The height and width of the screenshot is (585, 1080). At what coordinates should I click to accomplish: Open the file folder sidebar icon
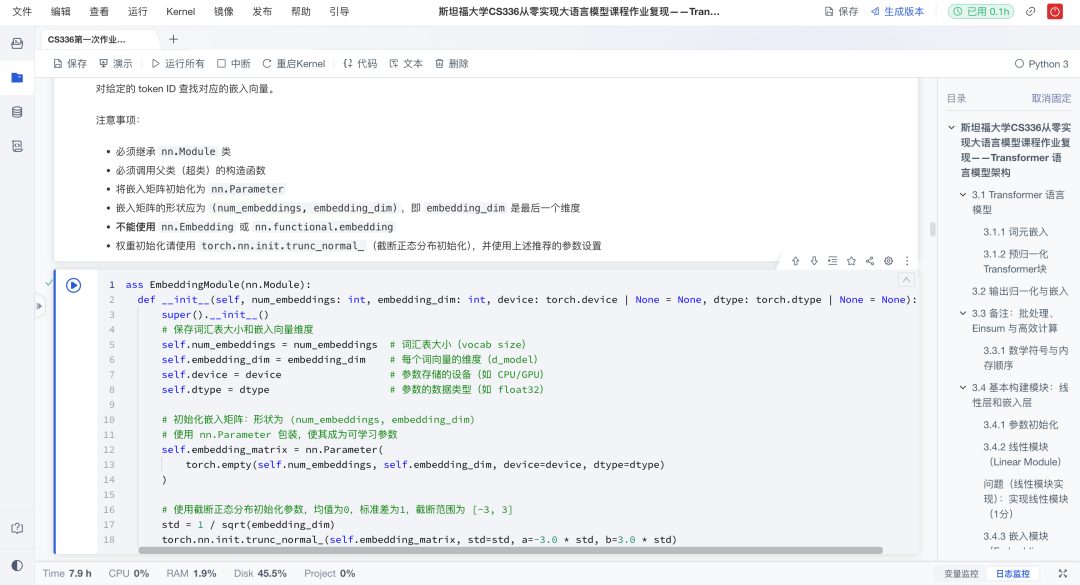(x=17, y=77)
